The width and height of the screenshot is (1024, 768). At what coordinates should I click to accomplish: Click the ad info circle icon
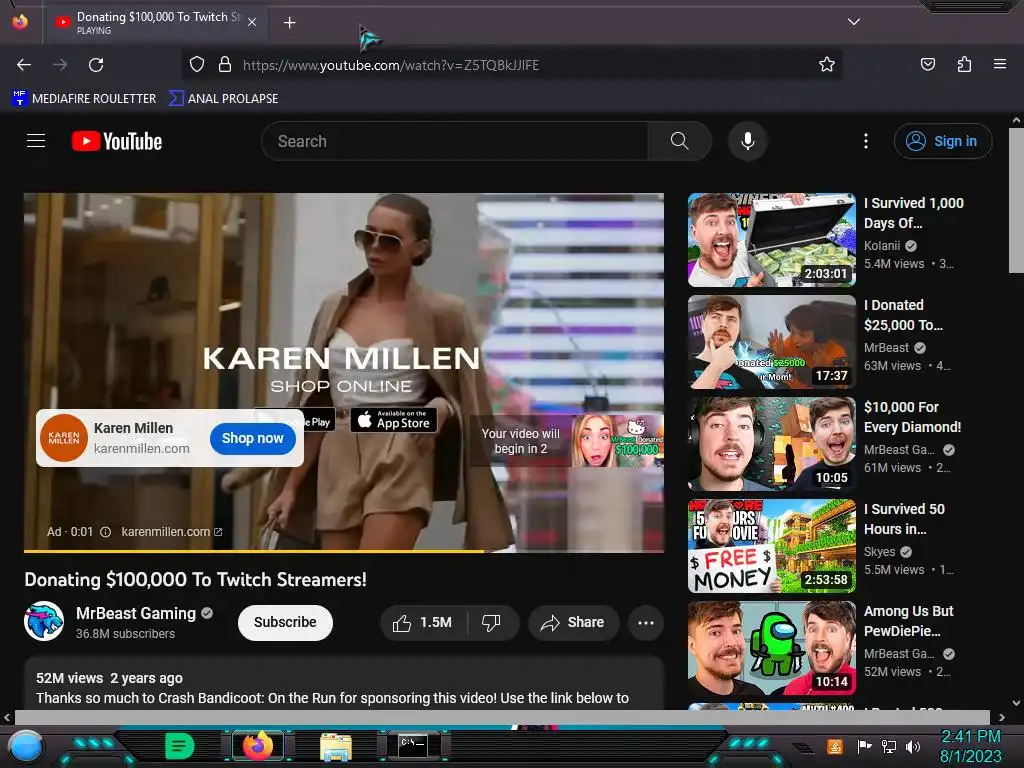coord(105,532)
